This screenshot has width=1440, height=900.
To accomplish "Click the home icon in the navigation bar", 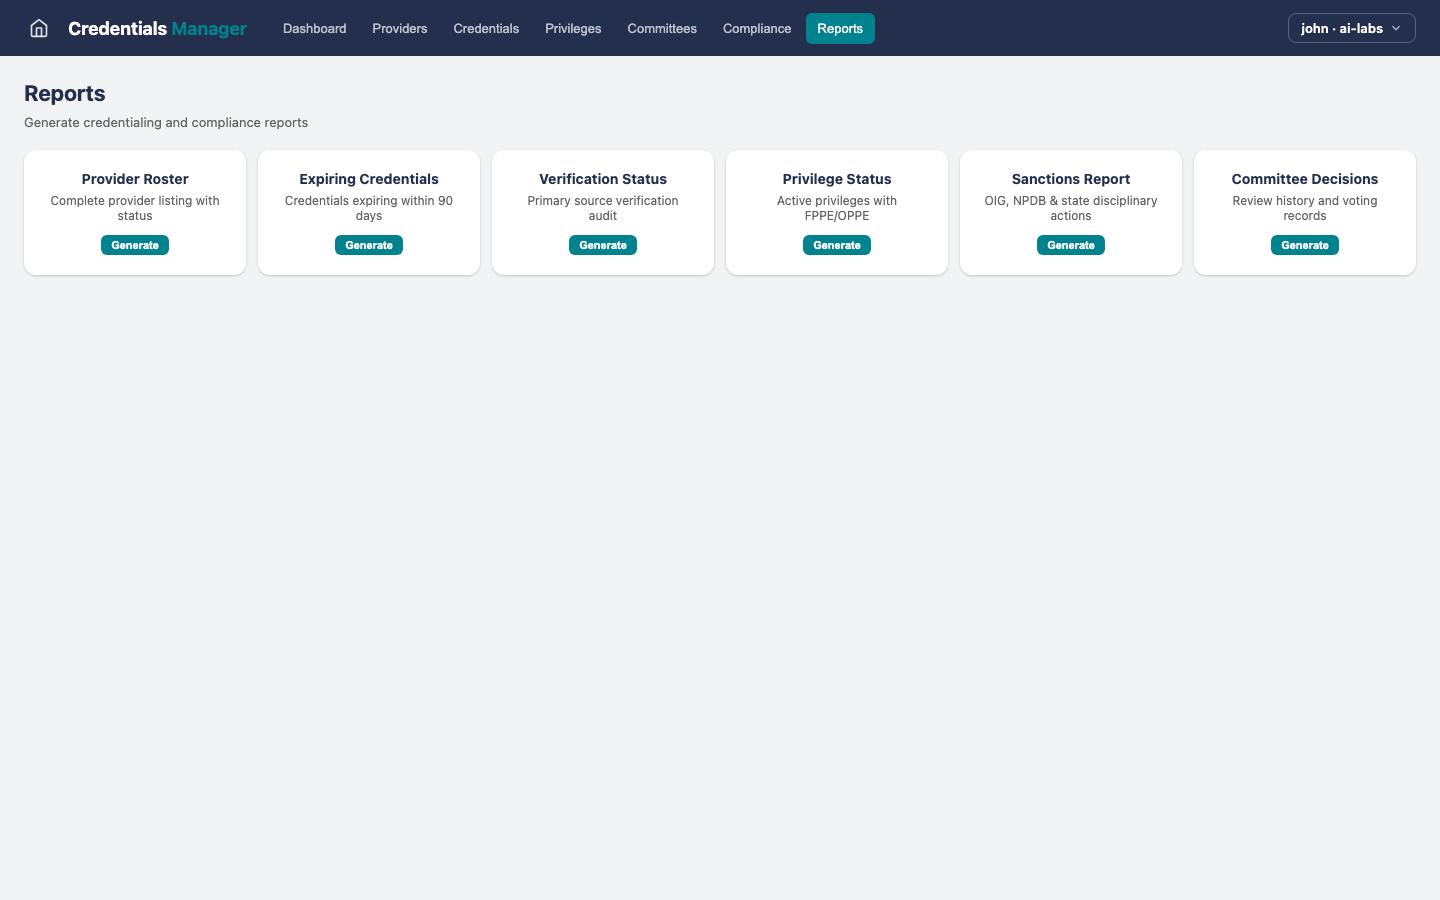I will [x=38, y=28].
